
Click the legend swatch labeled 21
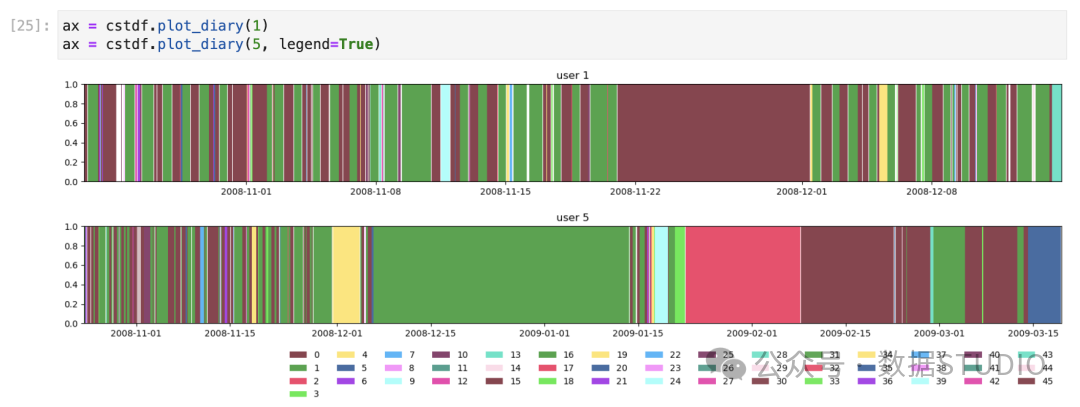pos(600,381)
